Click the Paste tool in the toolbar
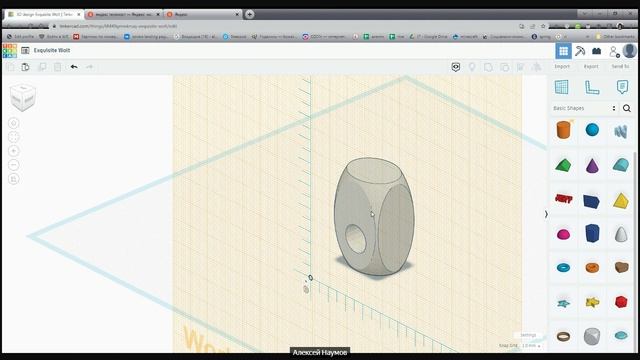The height and width of the screenshot is (360, 640). pyautogui.click(x=25, y=67)
